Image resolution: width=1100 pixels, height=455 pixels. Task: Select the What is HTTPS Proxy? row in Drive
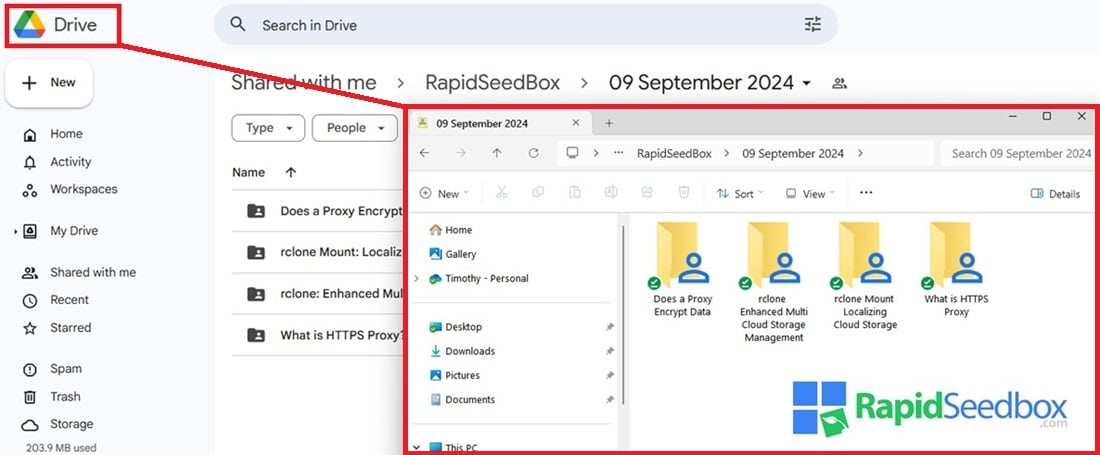[x=318, y=335]
